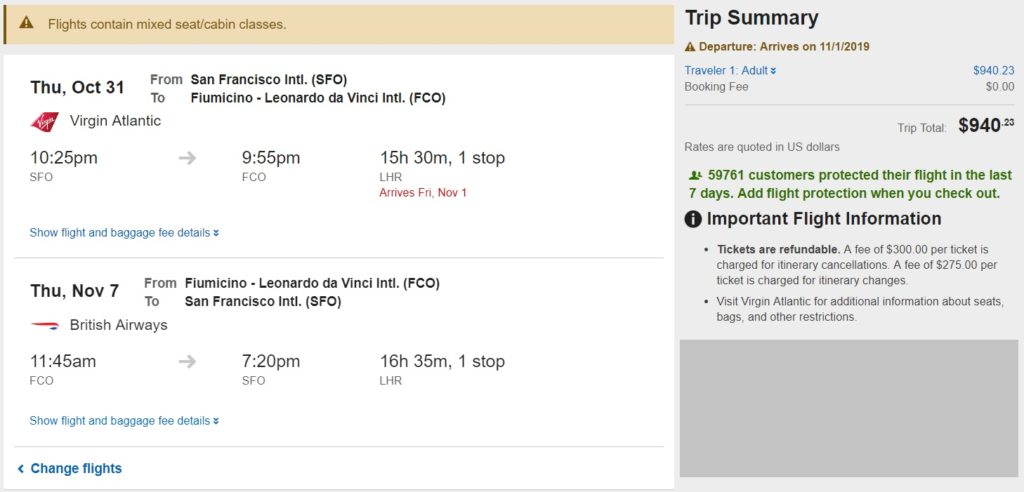This screenshot has width=1024, height=492.
Task: Click the return flight direction arrow
Action: (x=187, y=361)
